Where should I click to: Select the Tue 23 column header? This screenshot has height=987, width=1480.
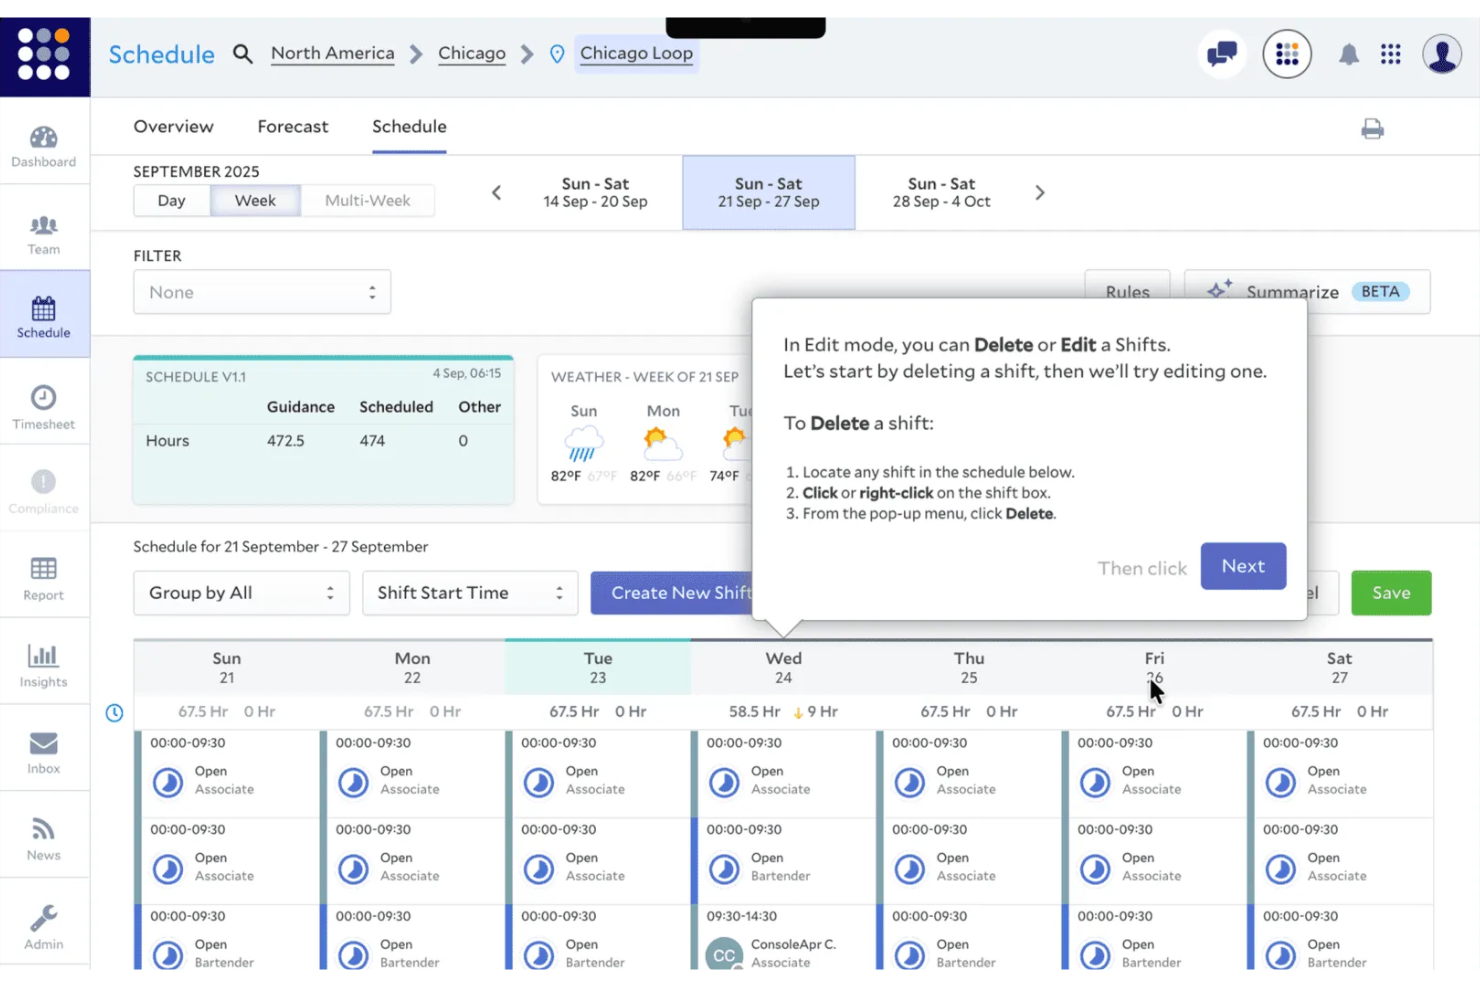[598, 667]
